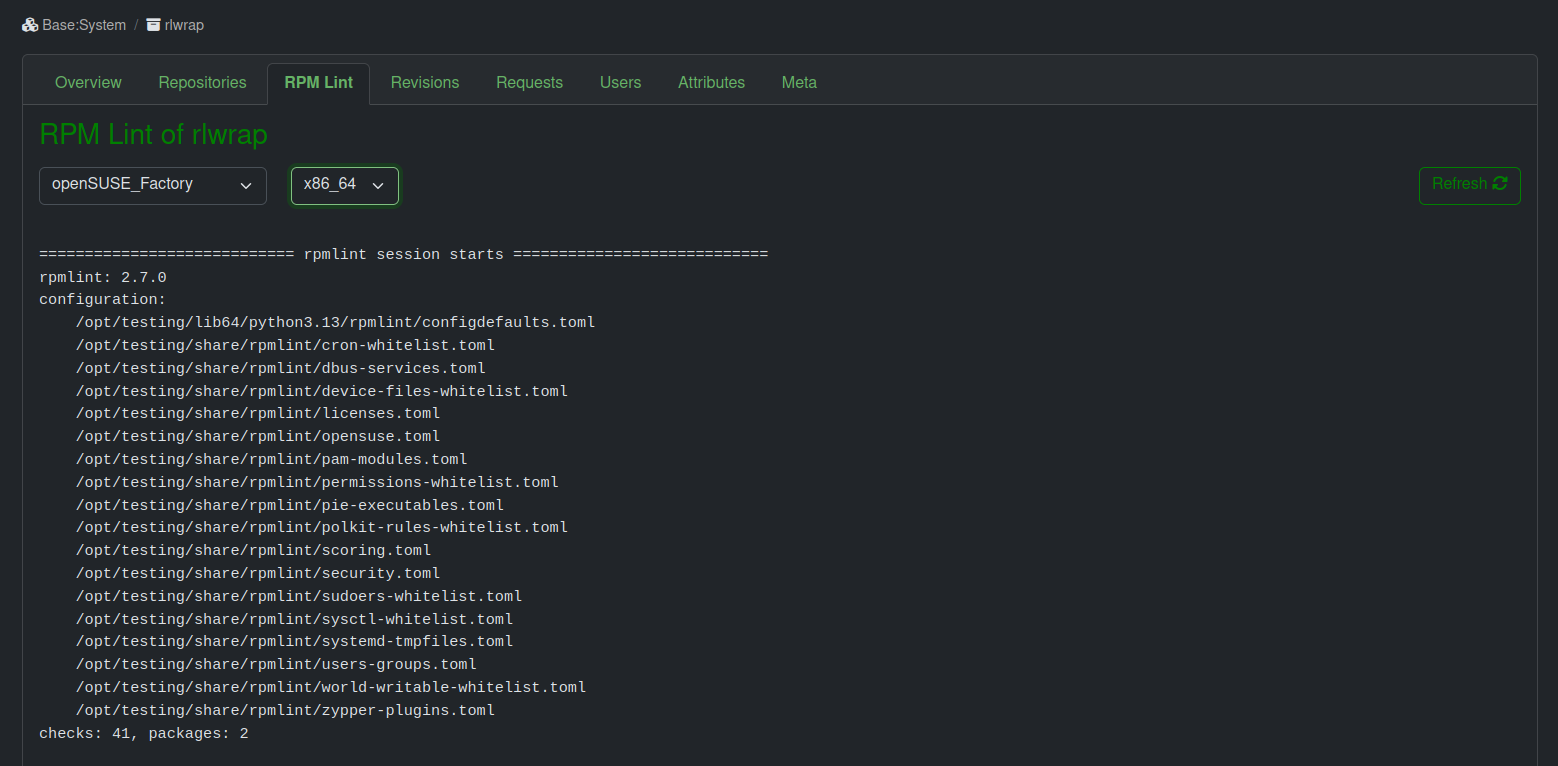Screen dimensions: 1558x766
Task: Open the Repositories tab
Action: [x=202, y=83]
